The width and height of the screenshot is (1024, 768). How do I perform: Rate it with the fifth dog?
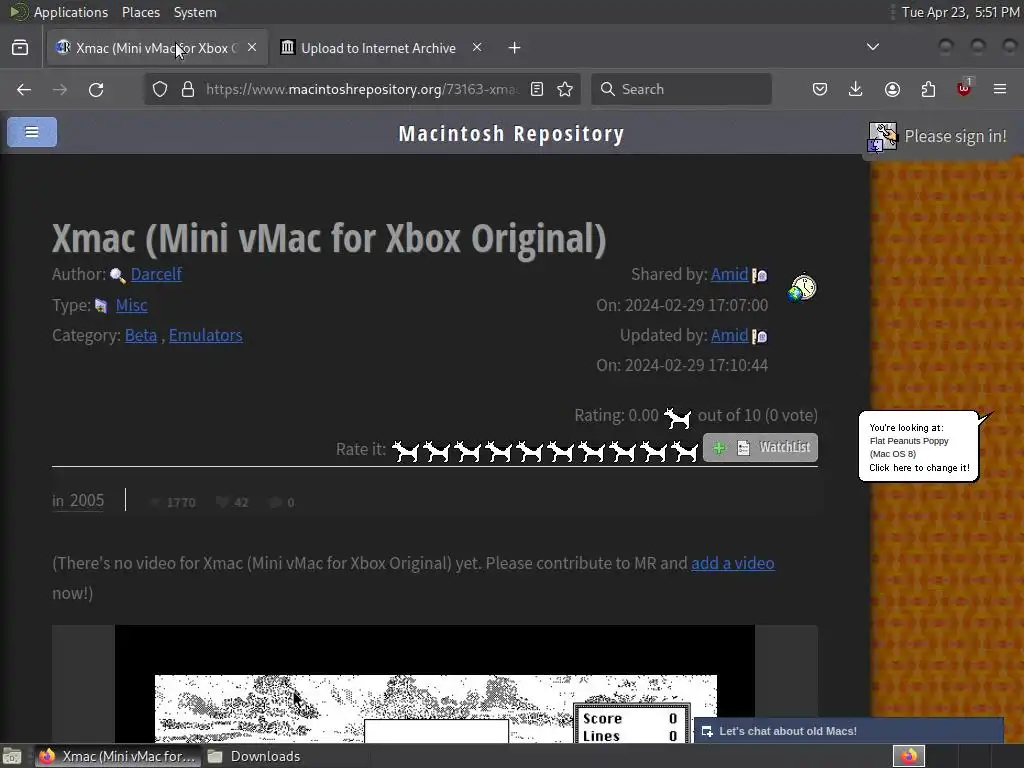[x=529, y=451]
